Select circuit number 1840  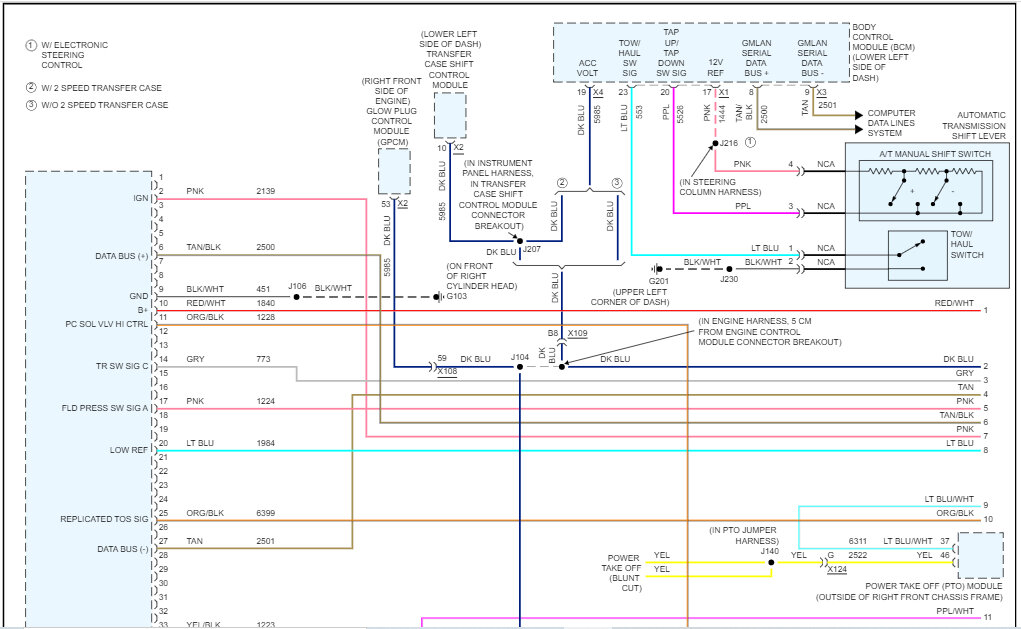click(x=266, y=303)
